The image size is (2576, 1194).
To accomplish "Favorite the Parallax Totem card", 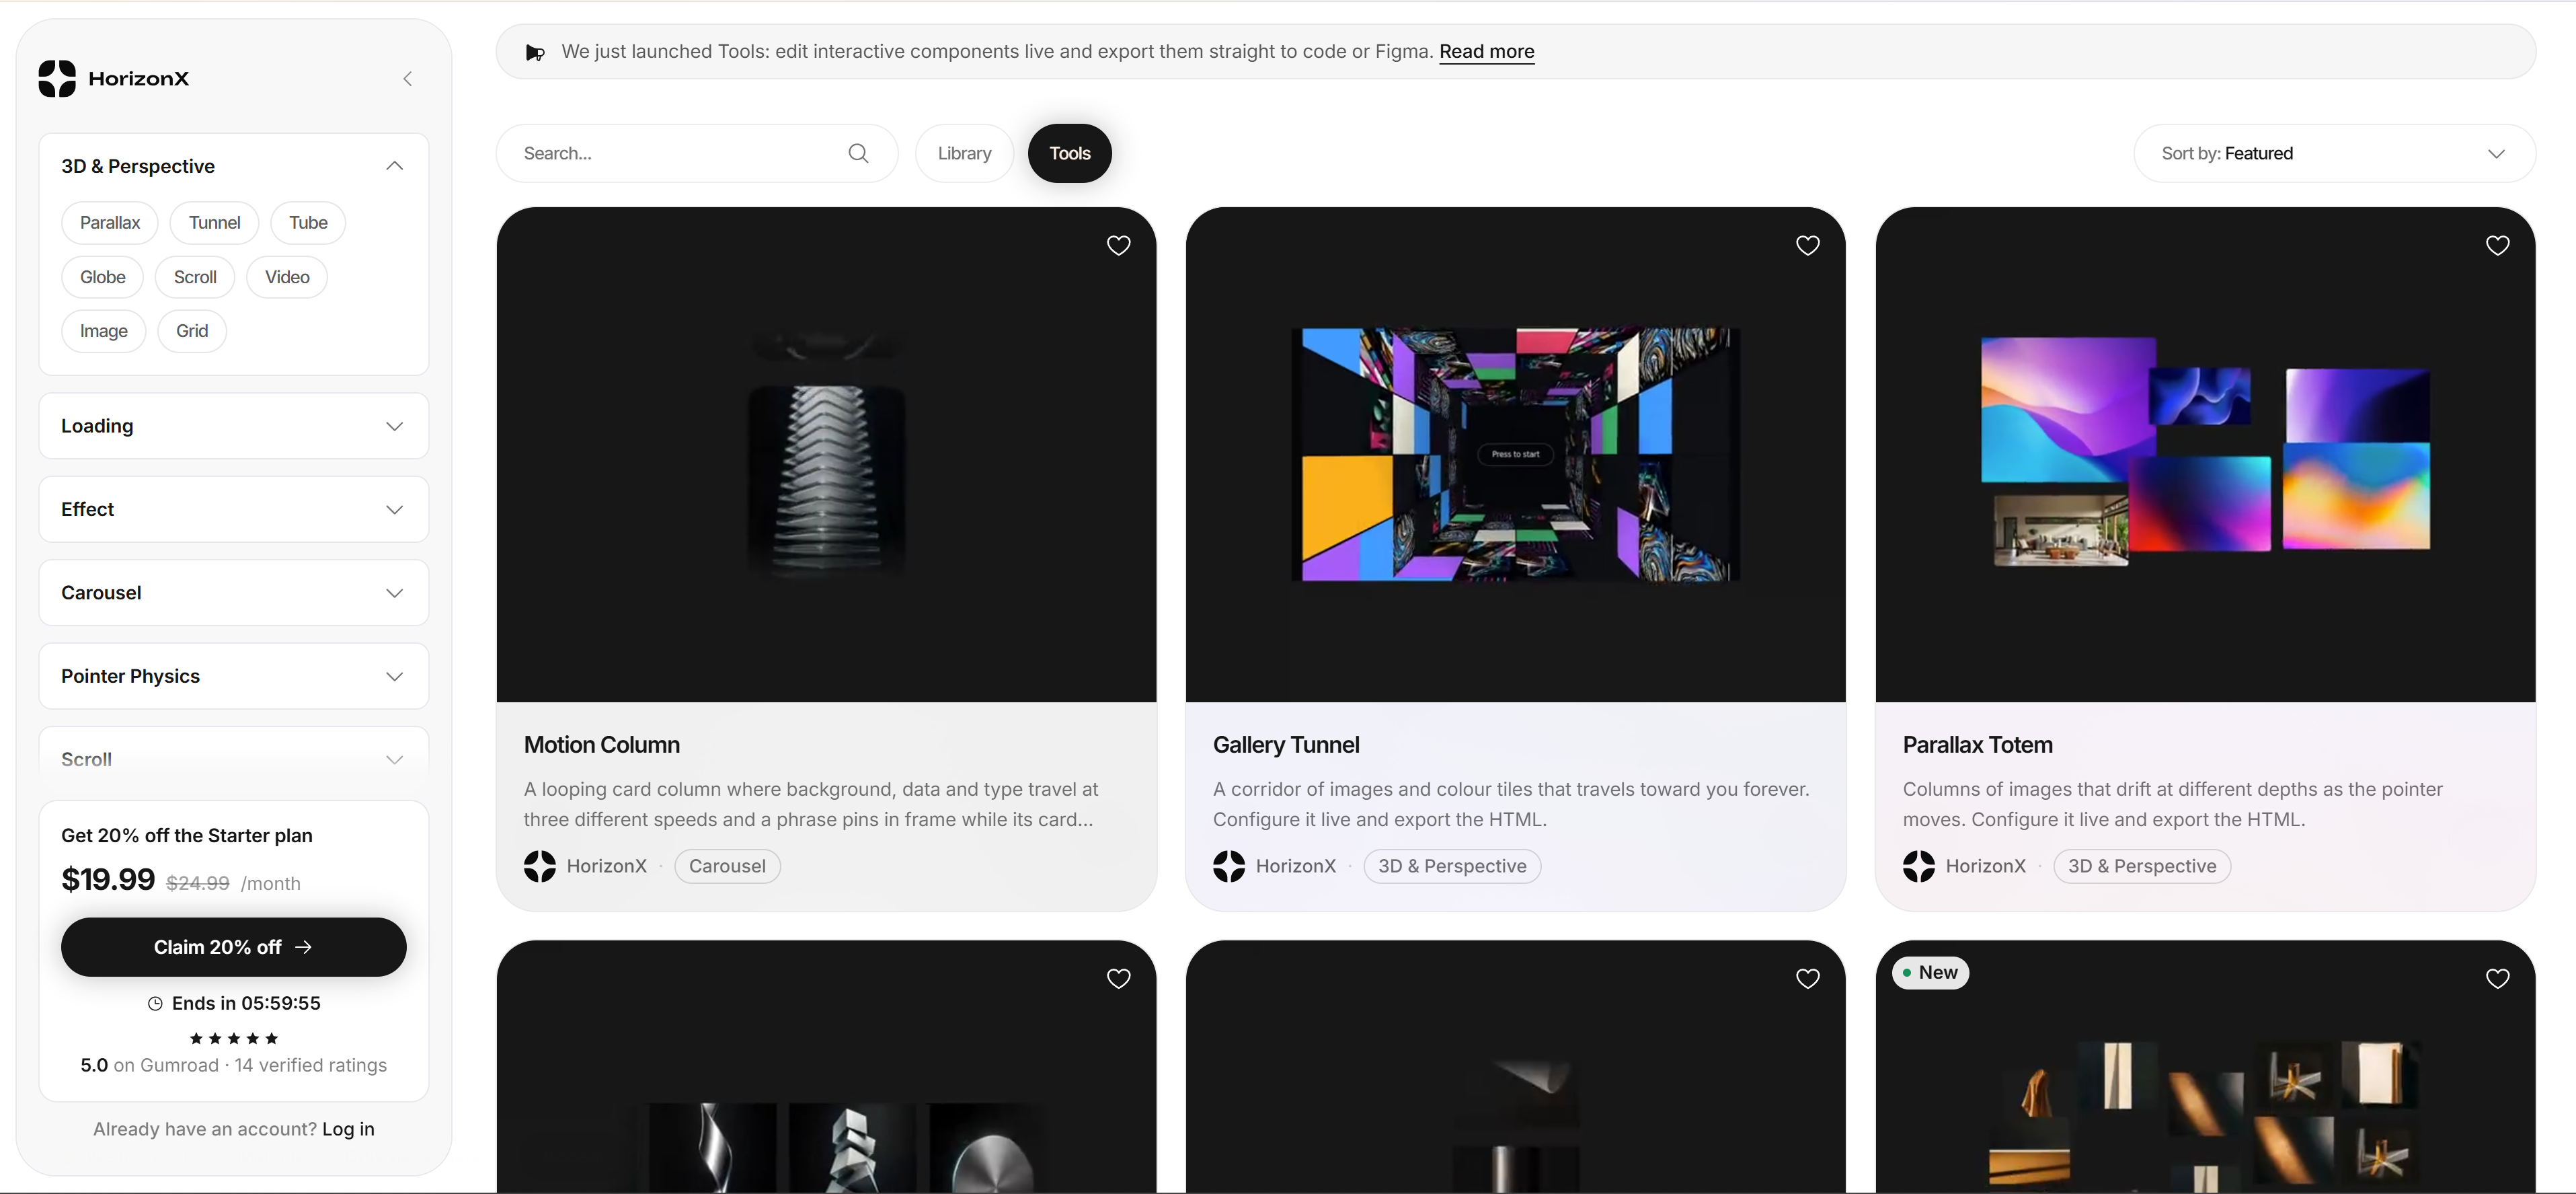I will 2498,245.
